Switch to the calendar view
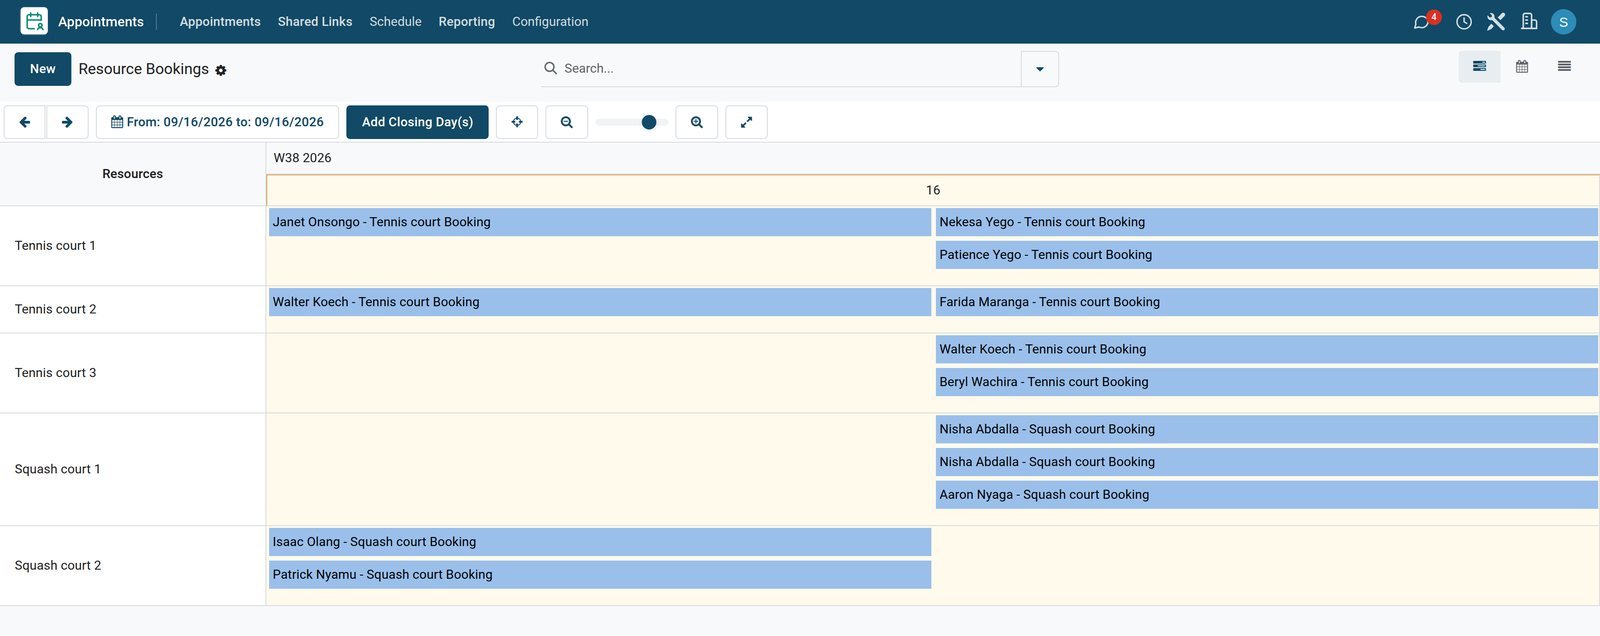The width and height of the screenshot is (1600, 636). pyautogui.click(x=1522, y=67)
